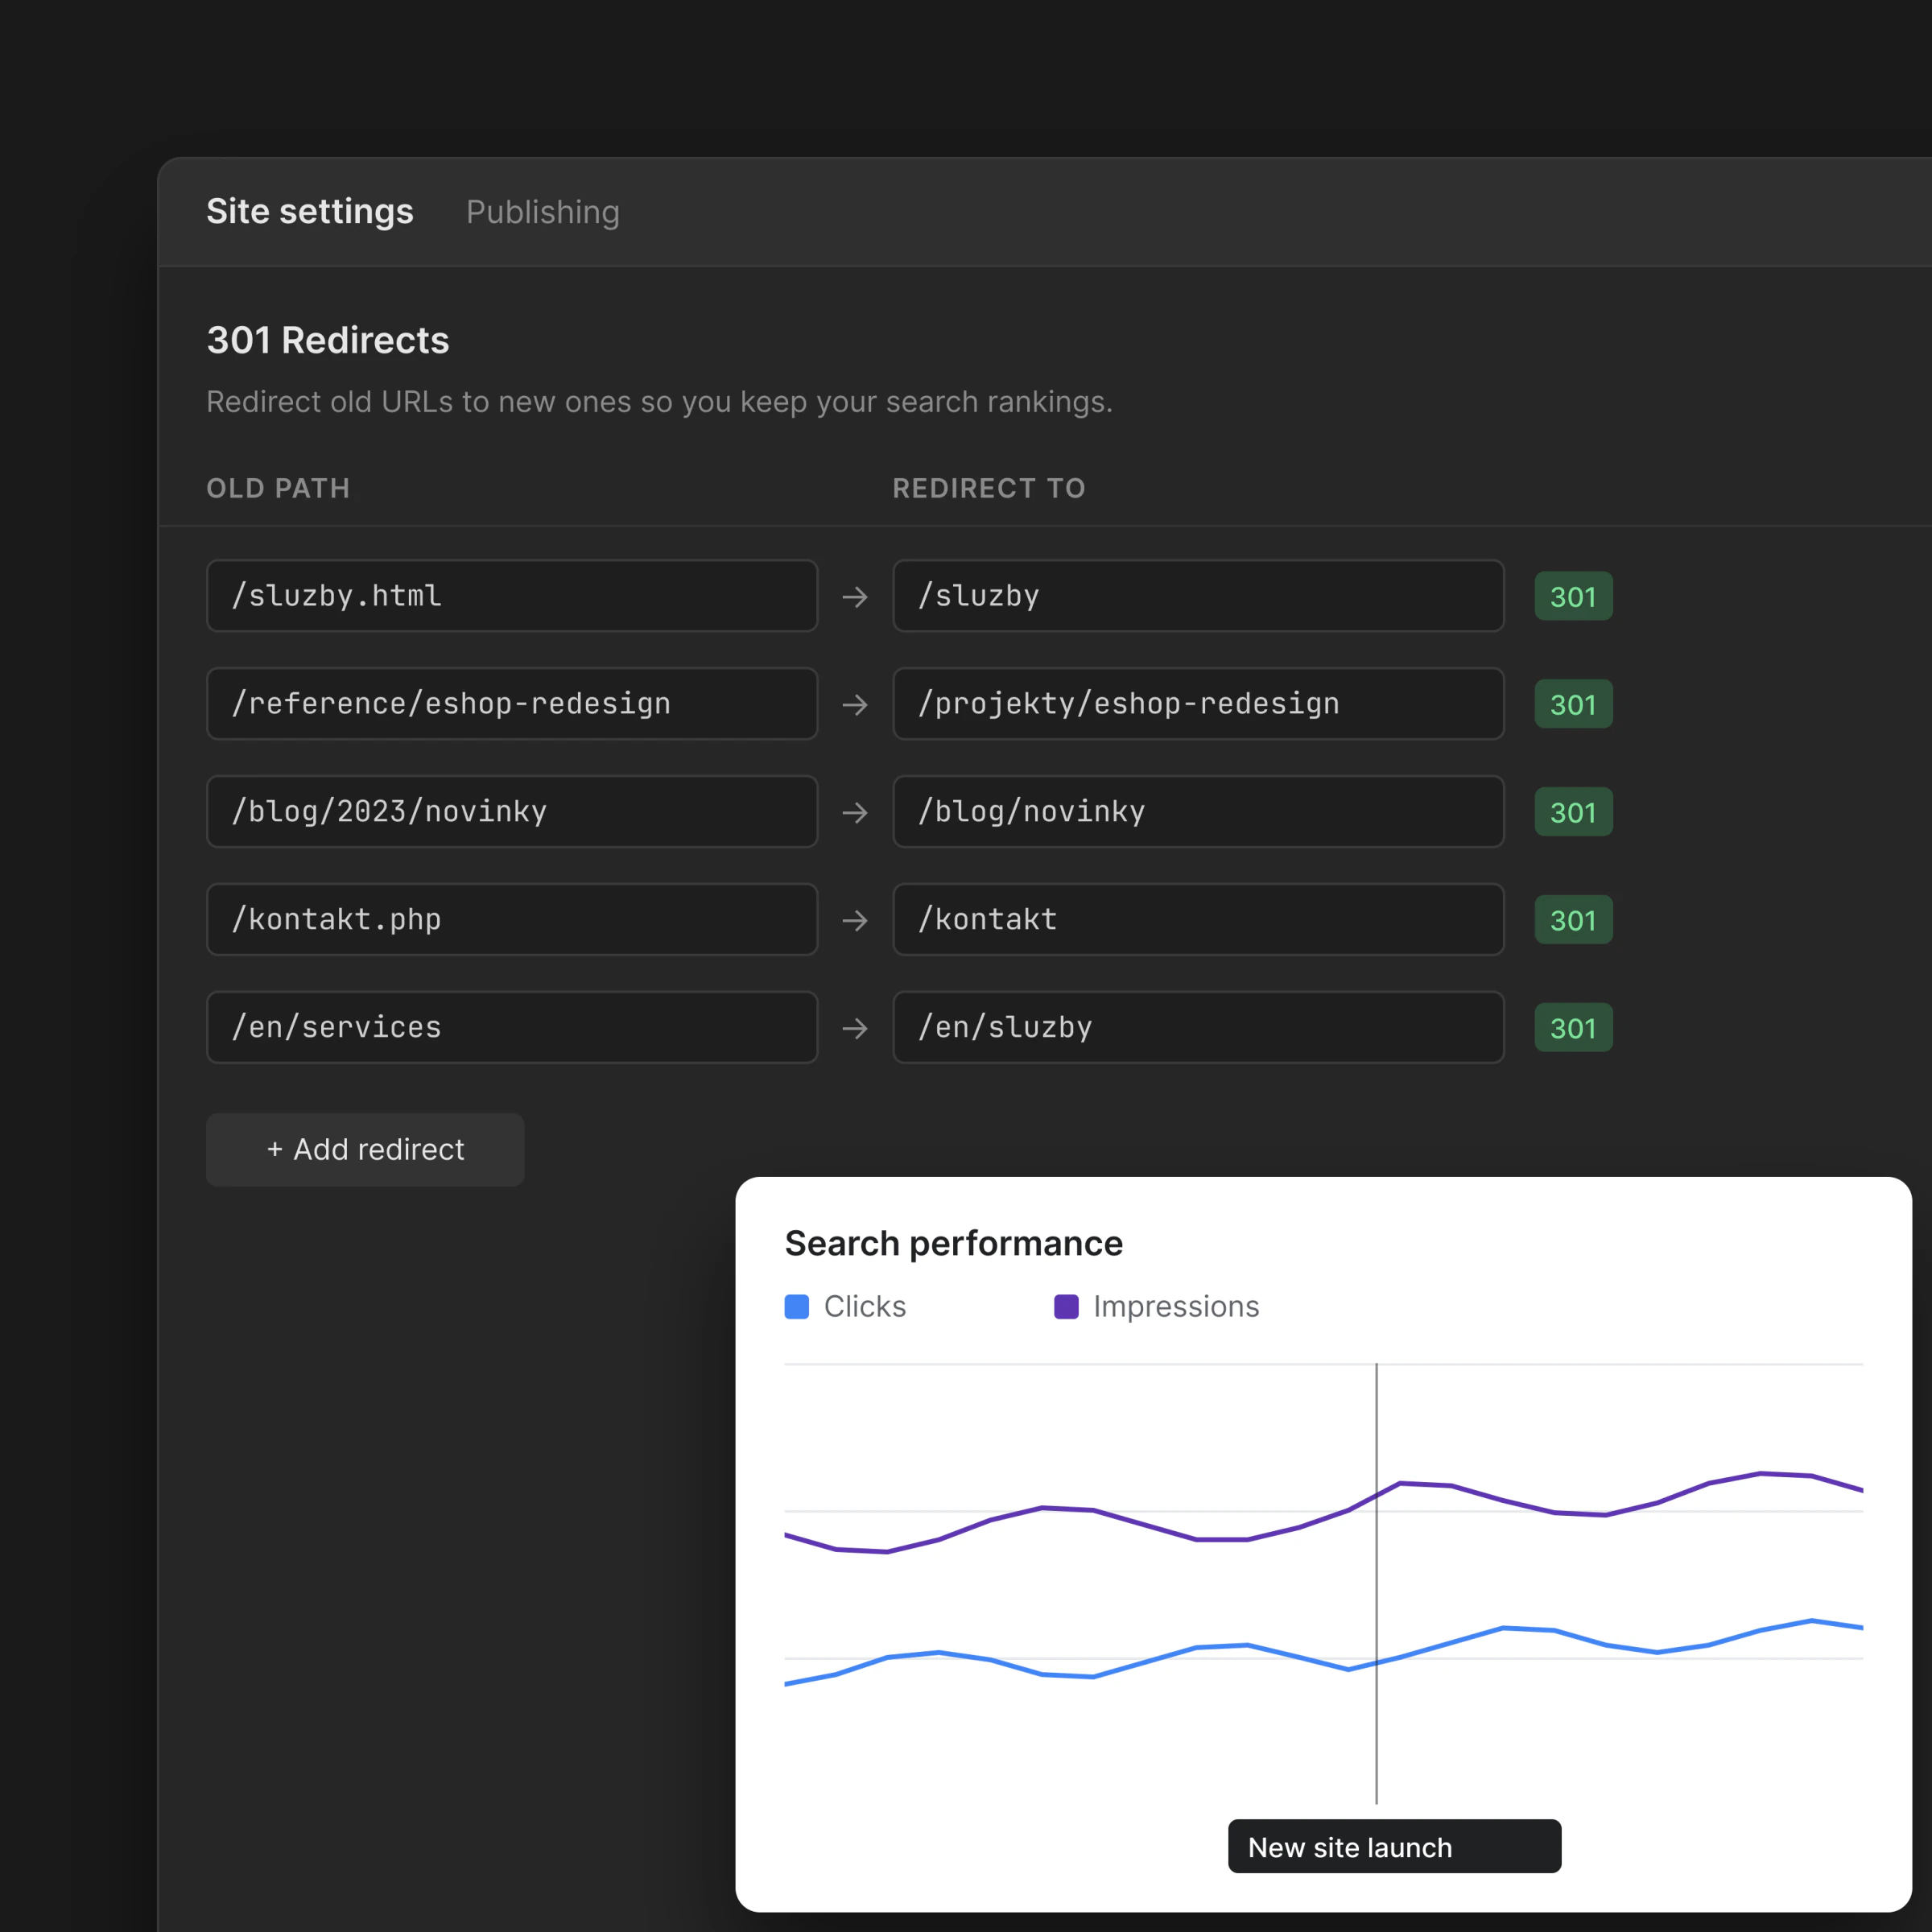The height and width of the screenshot is (1932, 1932).
Task: Click the 301 badge for /kontakt
Action: point(1573,921)
